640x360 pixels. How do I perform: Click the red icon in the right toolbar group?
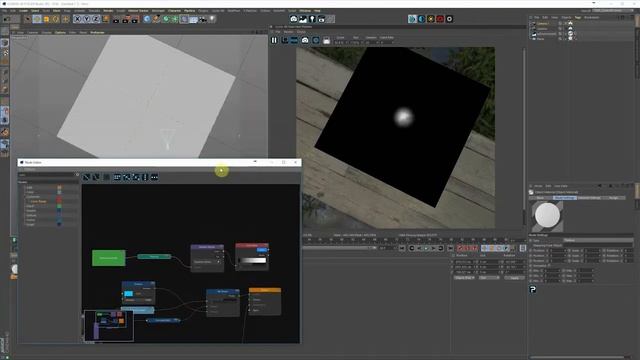click(x=440, y=19)
